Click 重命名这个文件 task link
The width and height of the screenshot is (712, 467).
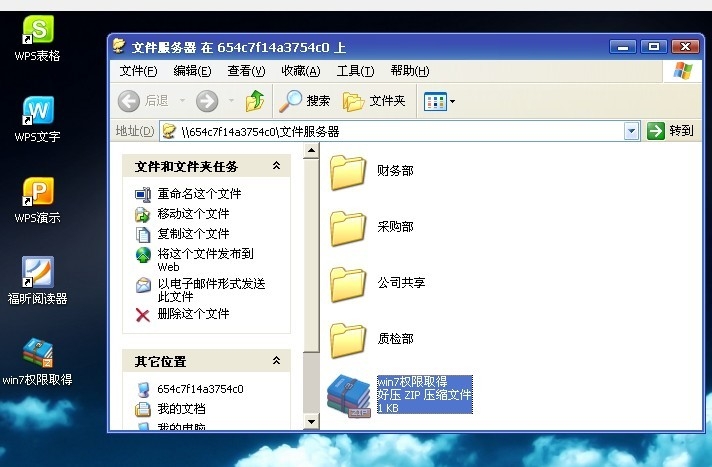(199, 194)
